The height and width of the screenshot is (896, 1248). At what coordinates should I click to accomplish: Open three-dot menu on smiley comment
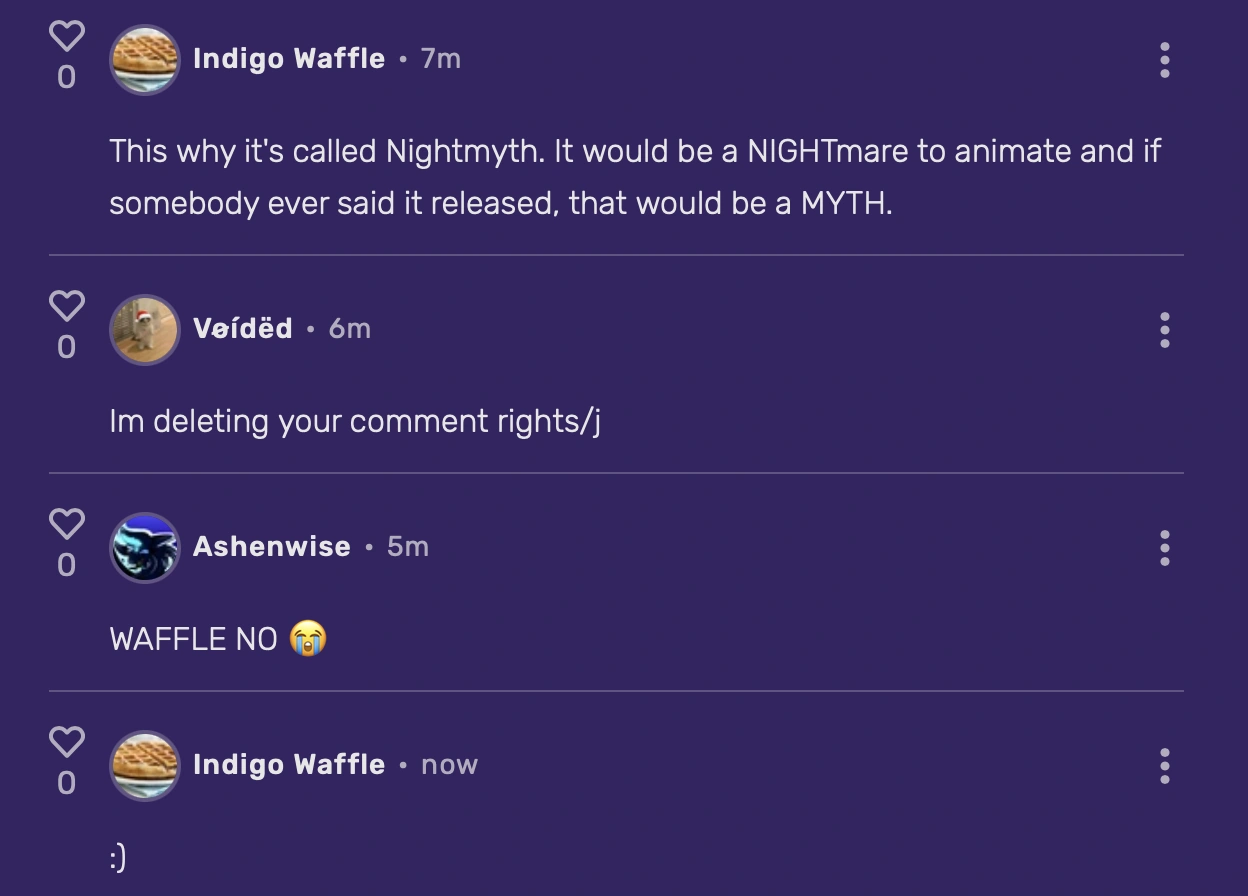[1164, 766]
